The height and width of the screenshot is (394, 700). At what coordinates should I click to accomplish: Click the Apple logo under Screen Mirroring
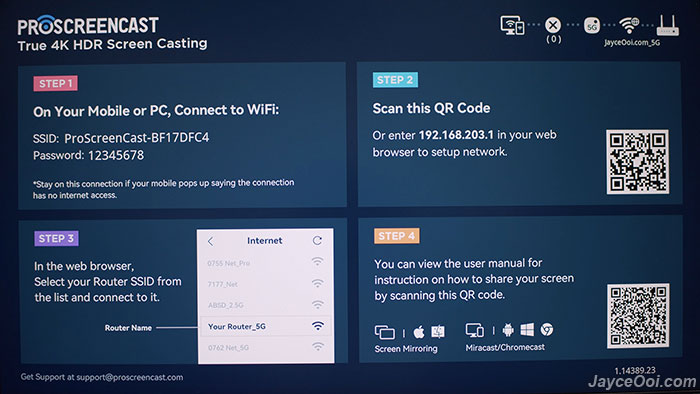[419, 332]
